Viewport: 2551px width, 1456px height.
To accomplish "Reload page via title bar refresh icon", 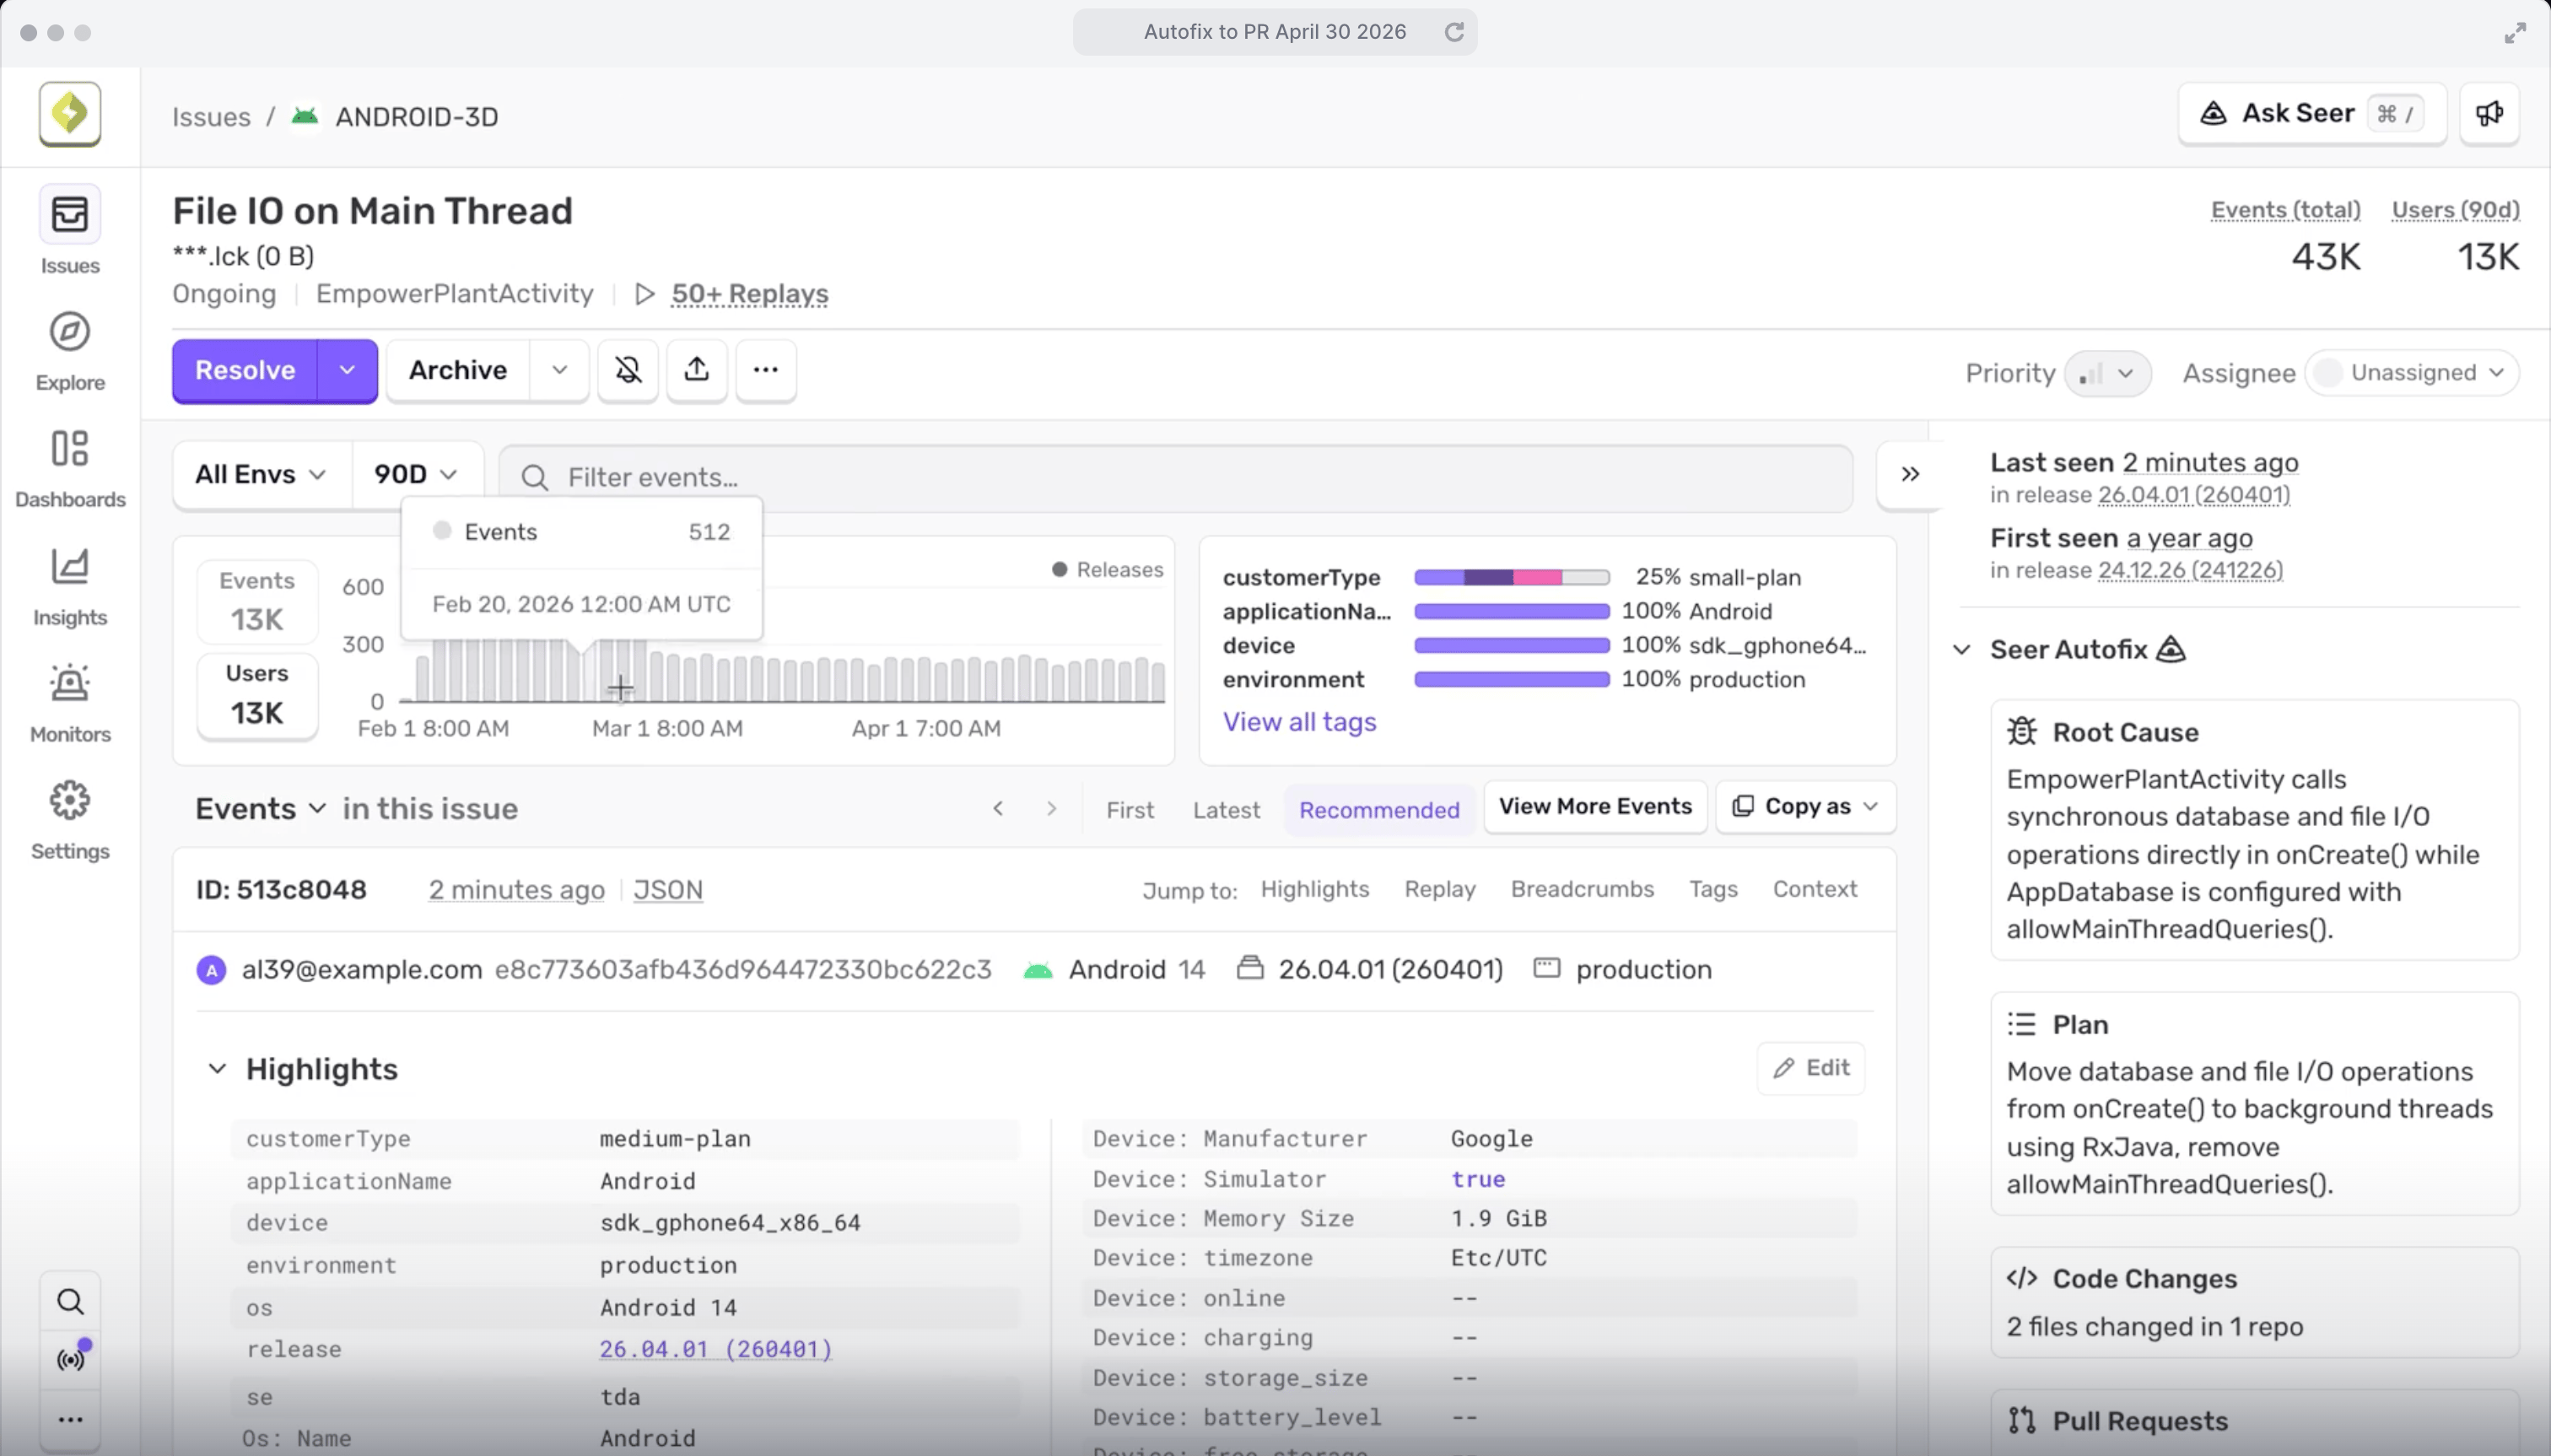I will tap(1454, 32).
